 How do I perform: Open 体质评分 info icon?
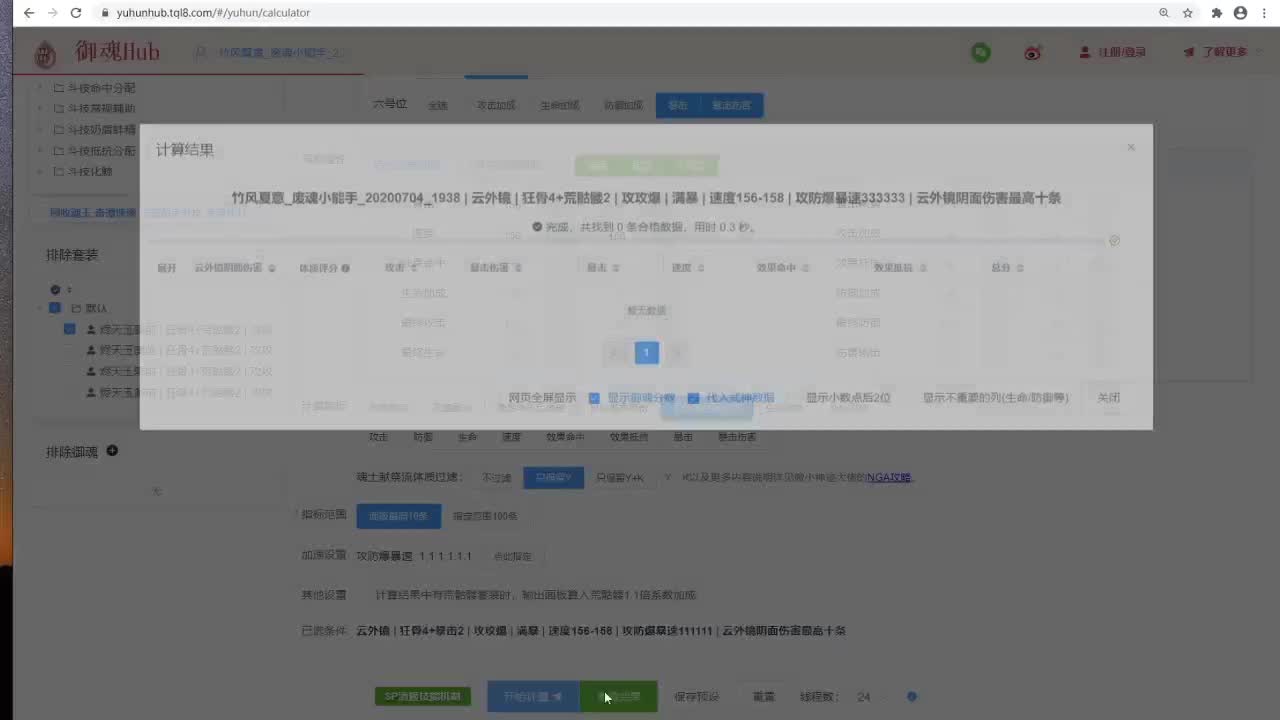[346, 268]
